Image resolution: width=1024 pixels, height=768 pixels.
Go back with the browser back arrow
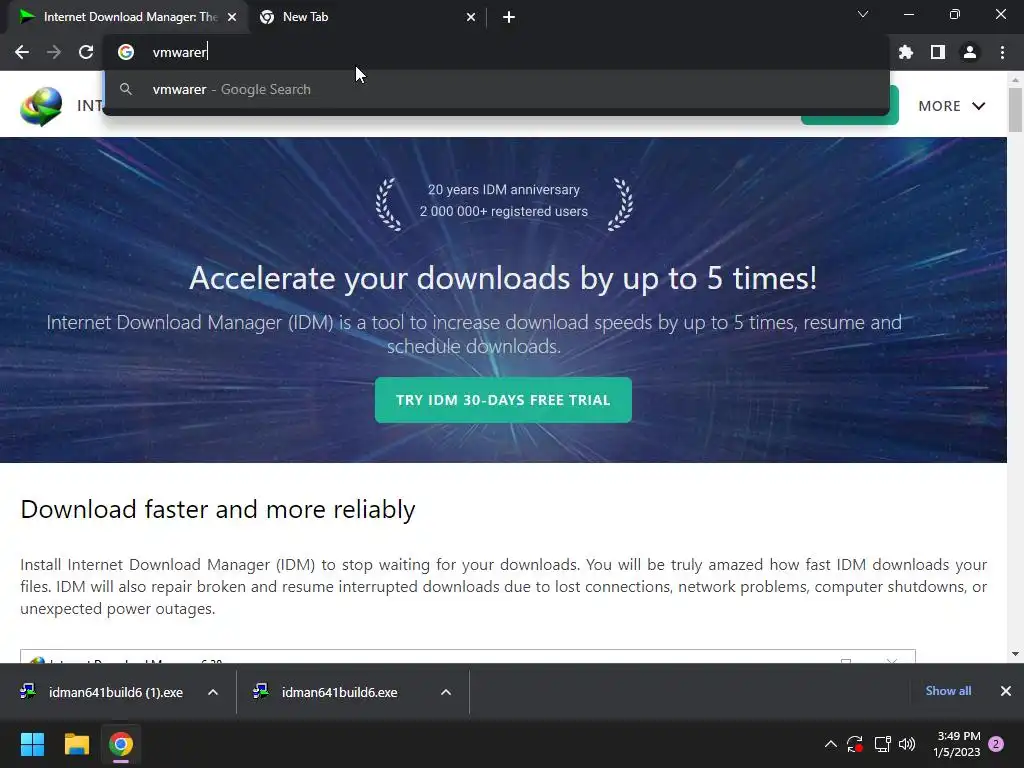click(x=22, y=52)
